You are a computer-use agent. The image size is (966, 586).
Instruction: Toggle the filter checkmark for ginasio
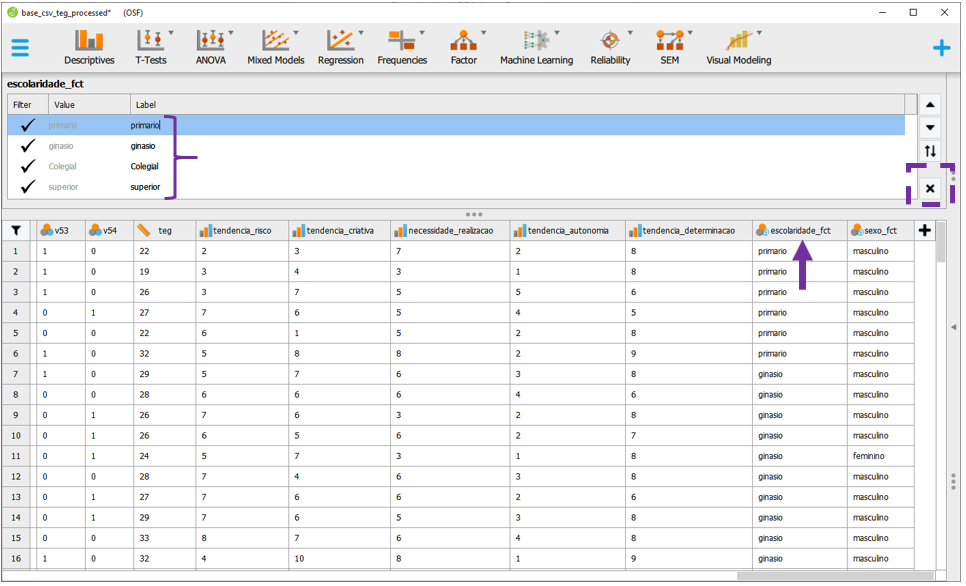[x=28, y=146]
